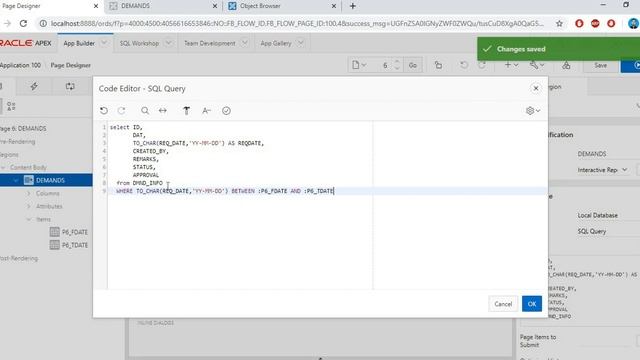Click Application 100 breadcrumb link
This screenshot has width=640, height=360.
20,65
